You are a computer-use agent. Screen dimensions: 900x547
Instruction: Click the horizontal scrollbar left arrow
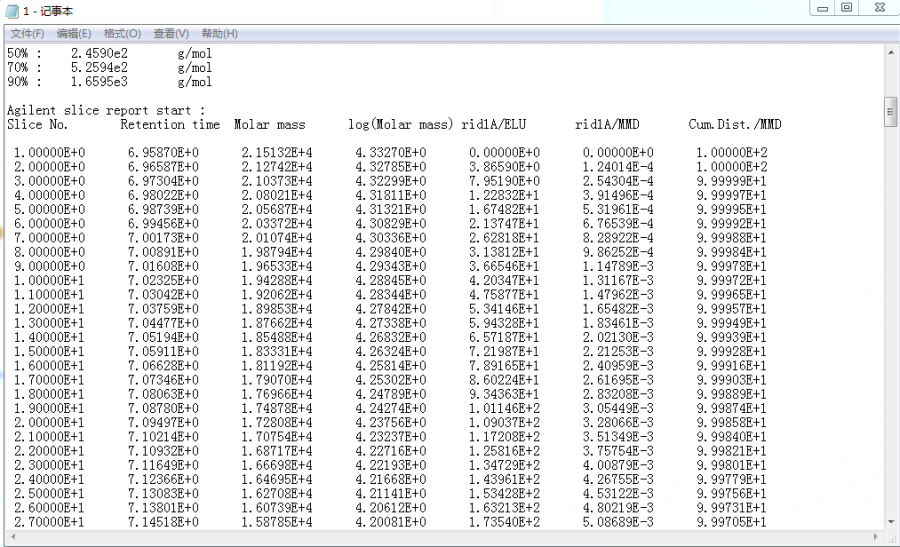point(12,537)
